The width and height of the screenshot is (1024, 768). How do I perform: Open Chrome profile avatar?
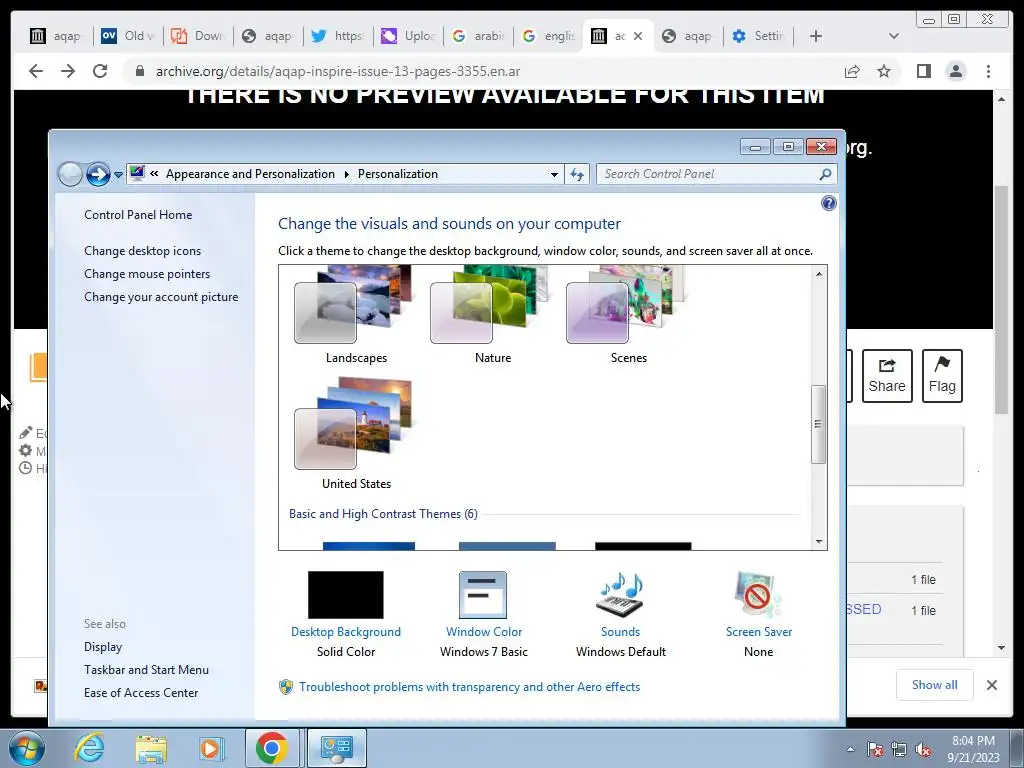(x=955, y=71)
